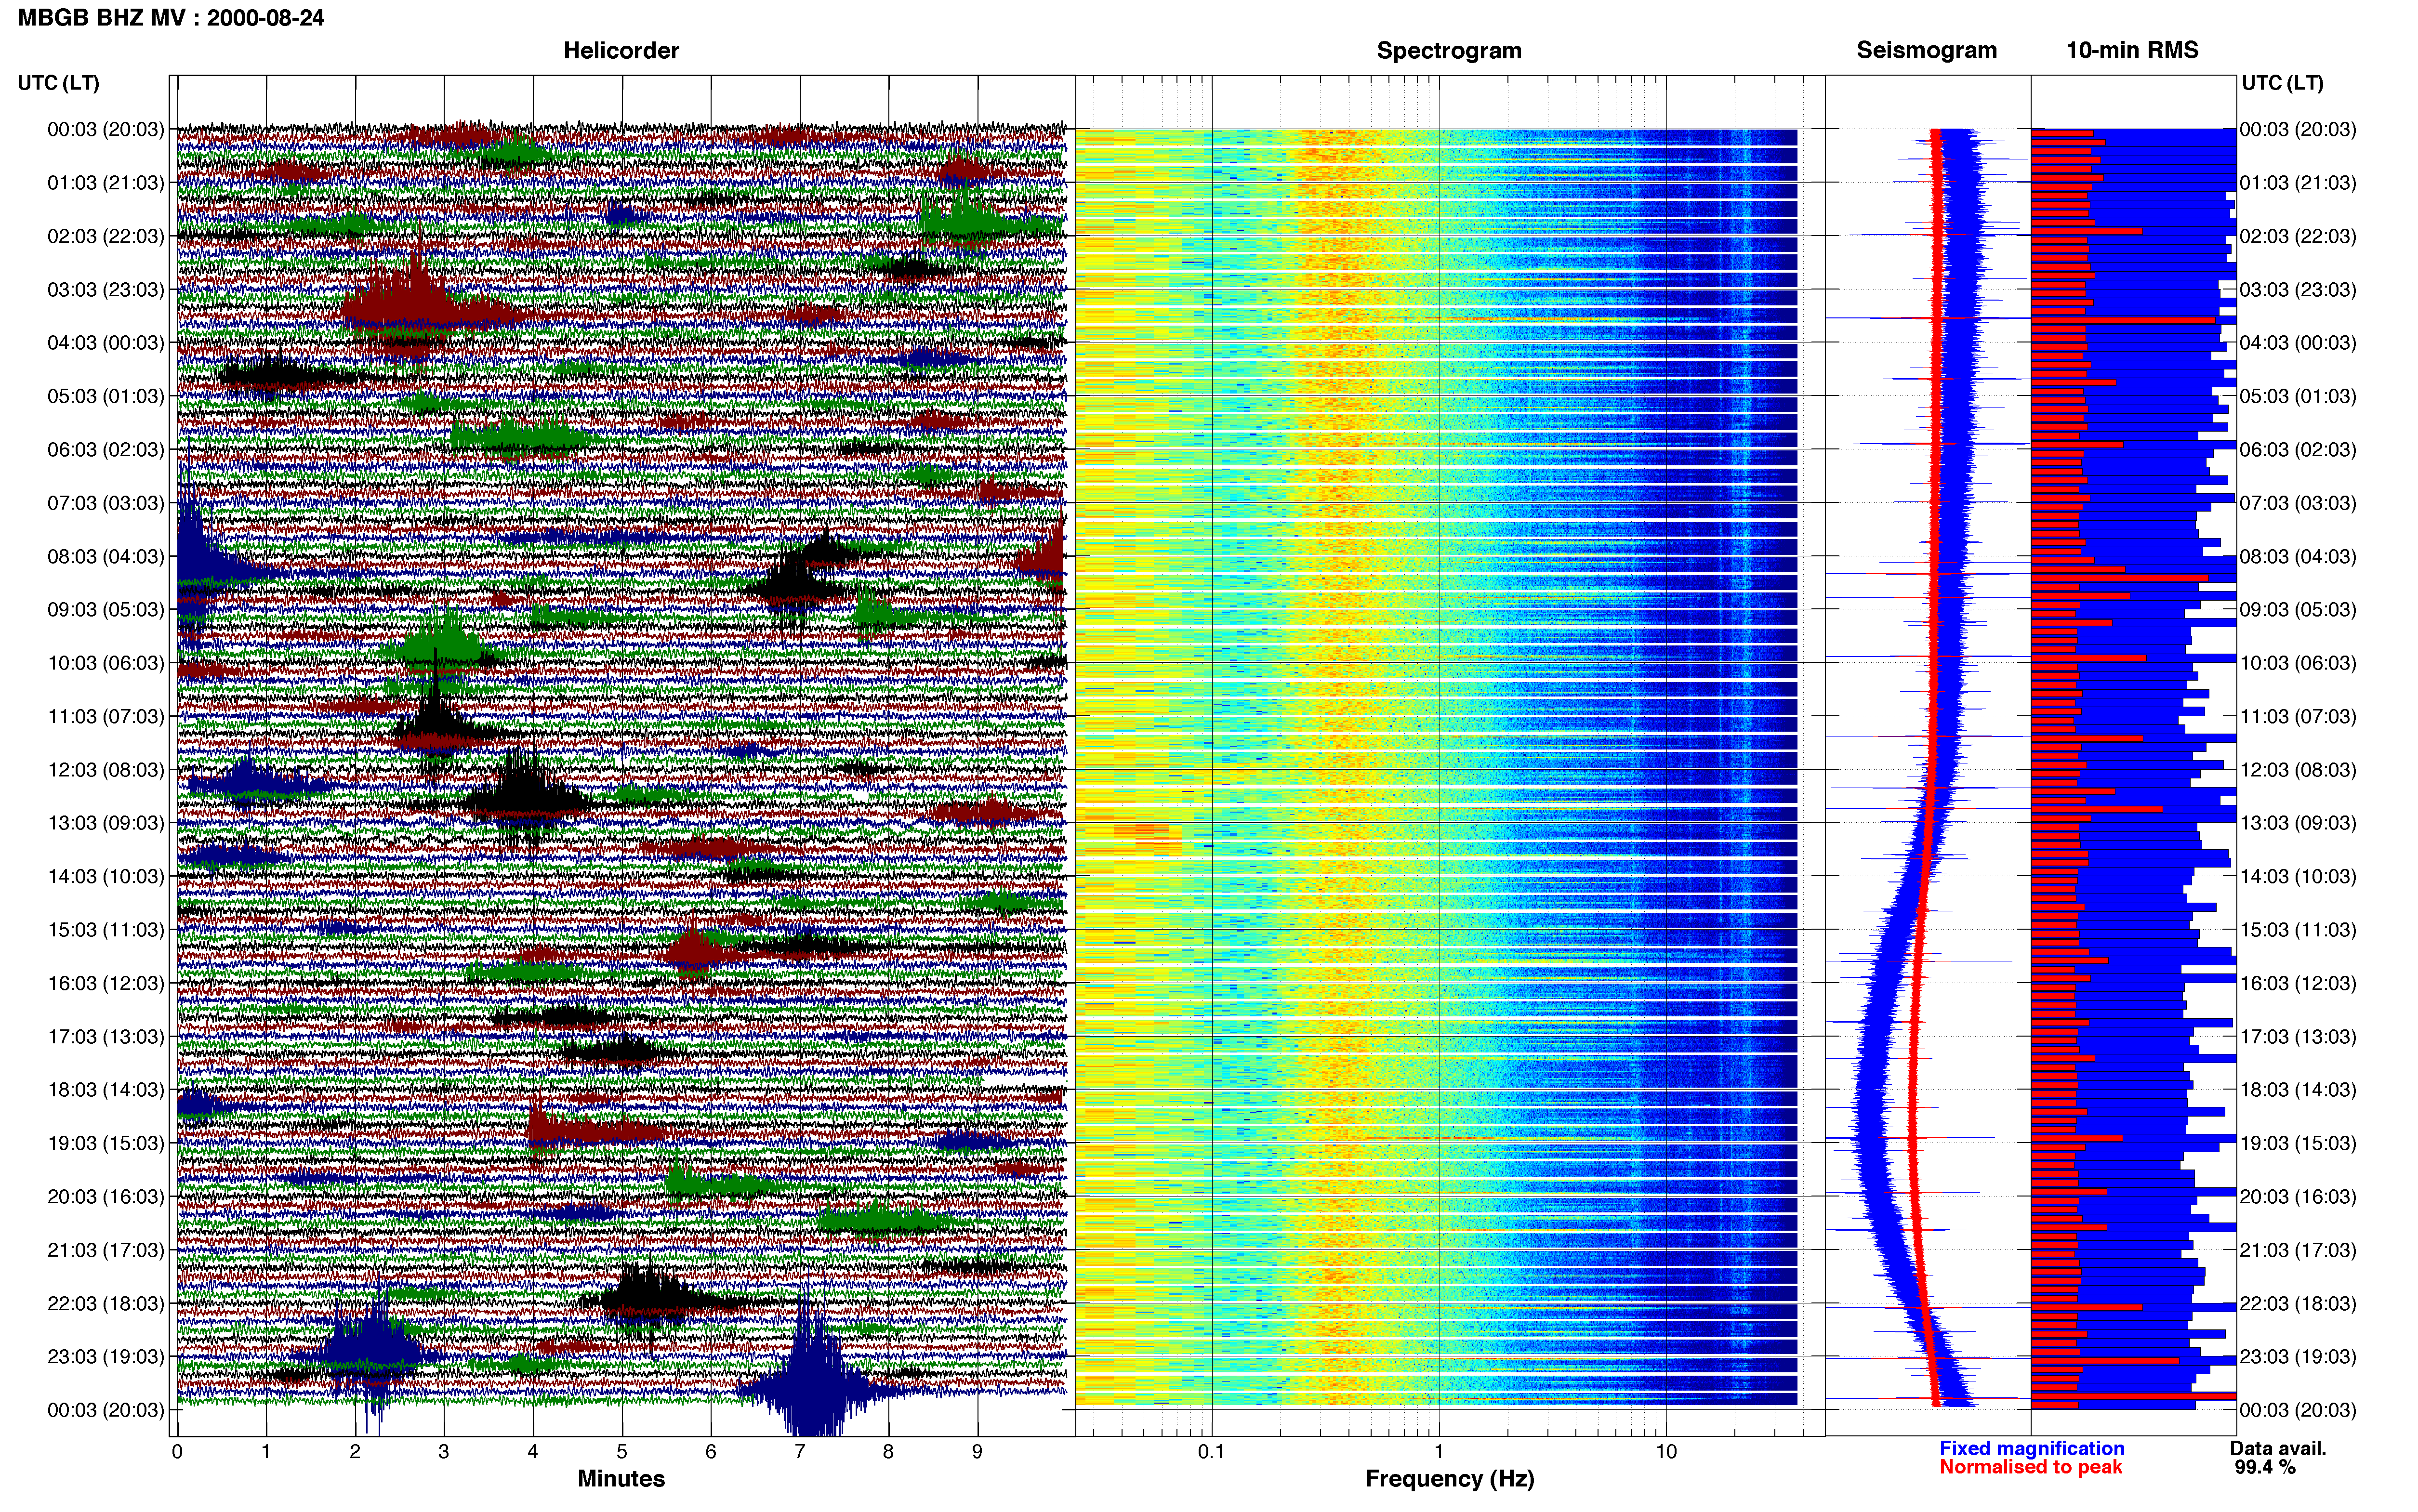Screen dimensions: 2418x1512
Task: Select the '10' tick on the frequency axis
Action: click(1666, 1452)
